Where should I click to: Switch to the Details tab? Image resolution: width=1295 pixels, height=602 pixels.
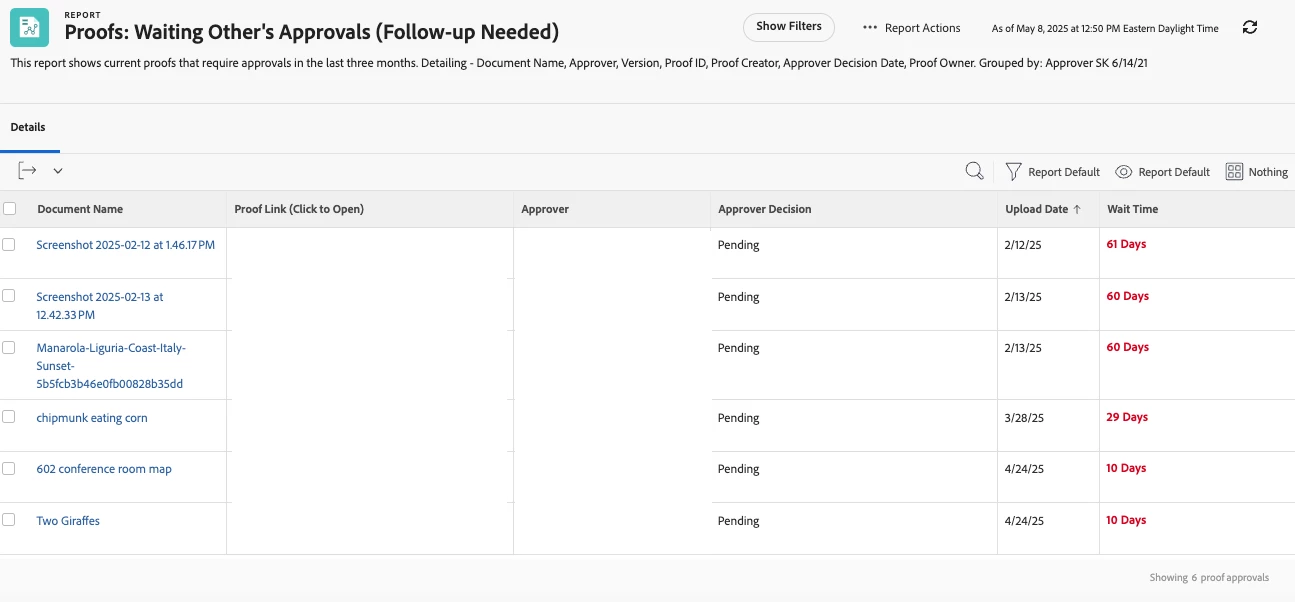(x=28, y=128)
